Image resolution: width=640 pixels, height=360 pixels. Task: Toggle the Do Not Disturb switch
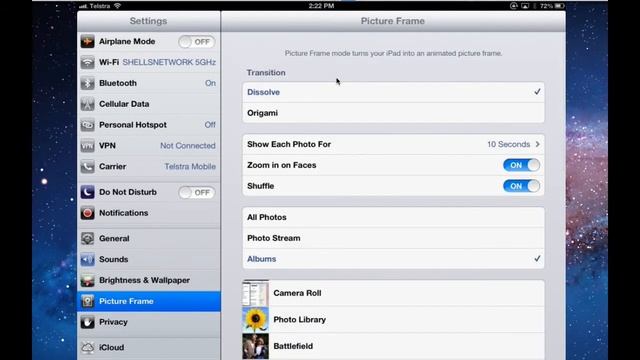point(196,192)
